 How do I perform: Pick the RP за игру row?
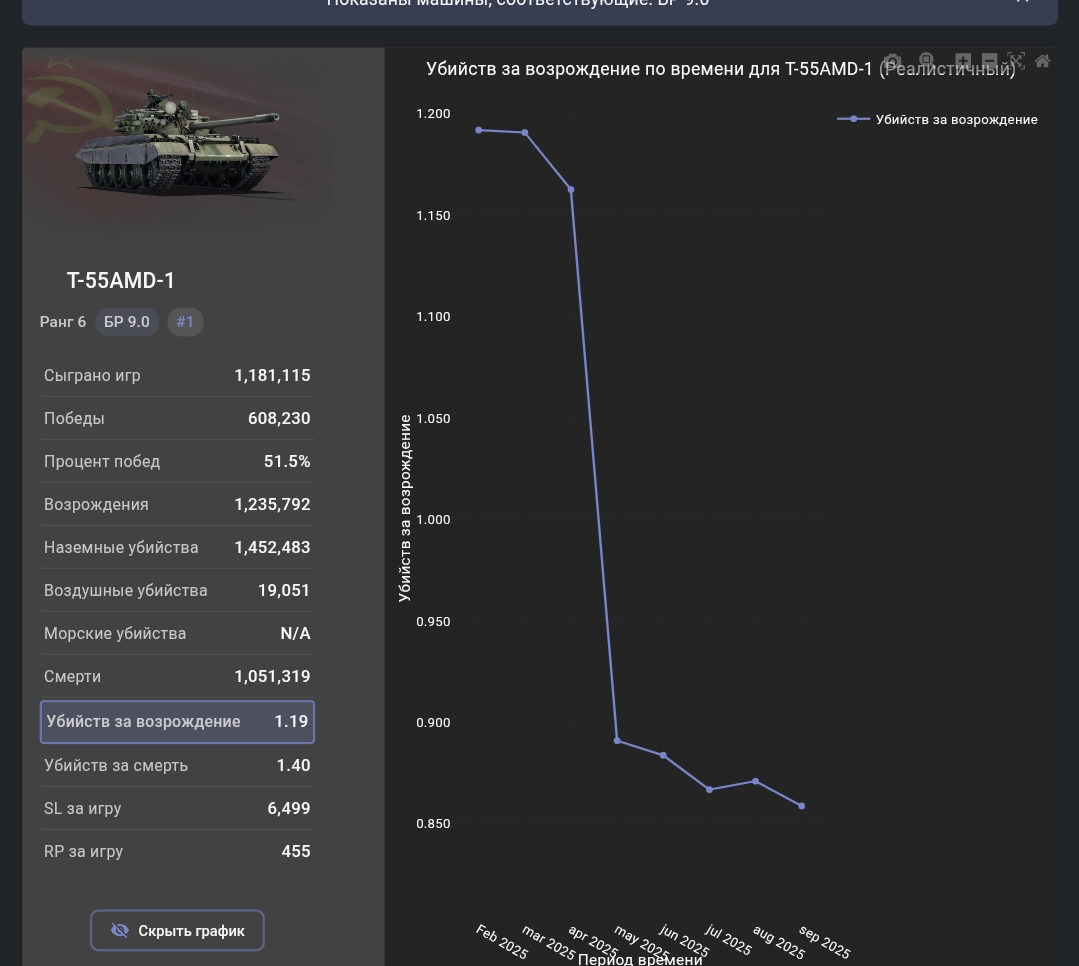tap(177, 852)
